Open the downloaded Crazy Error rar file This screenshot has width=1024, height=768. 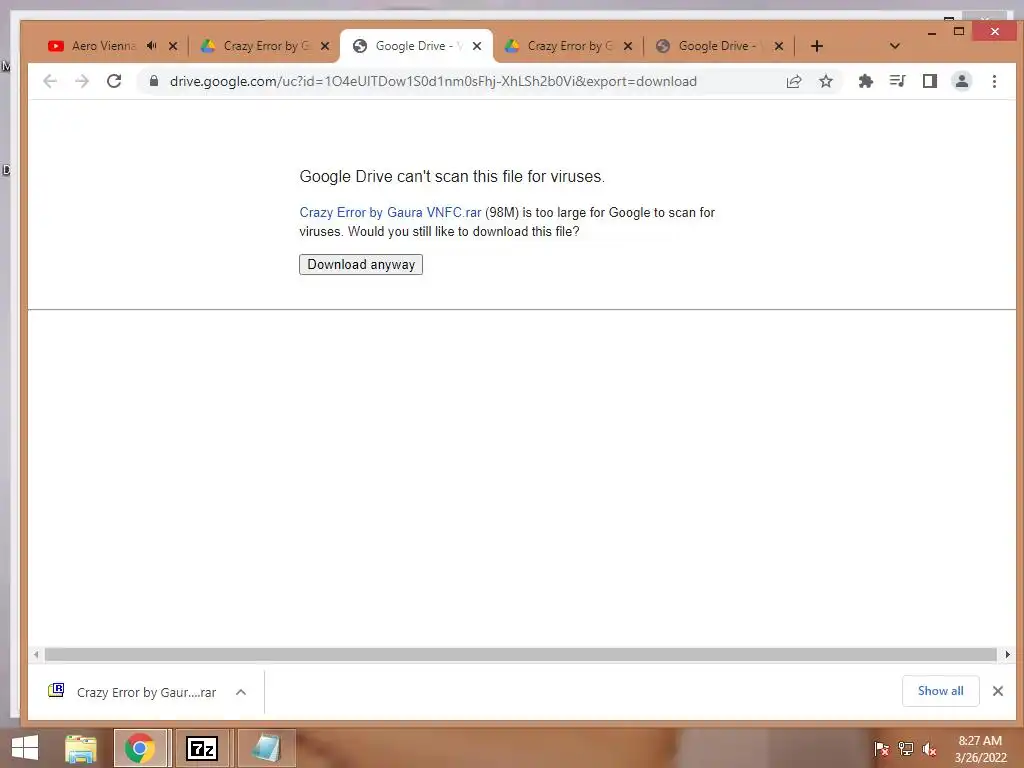132,692
